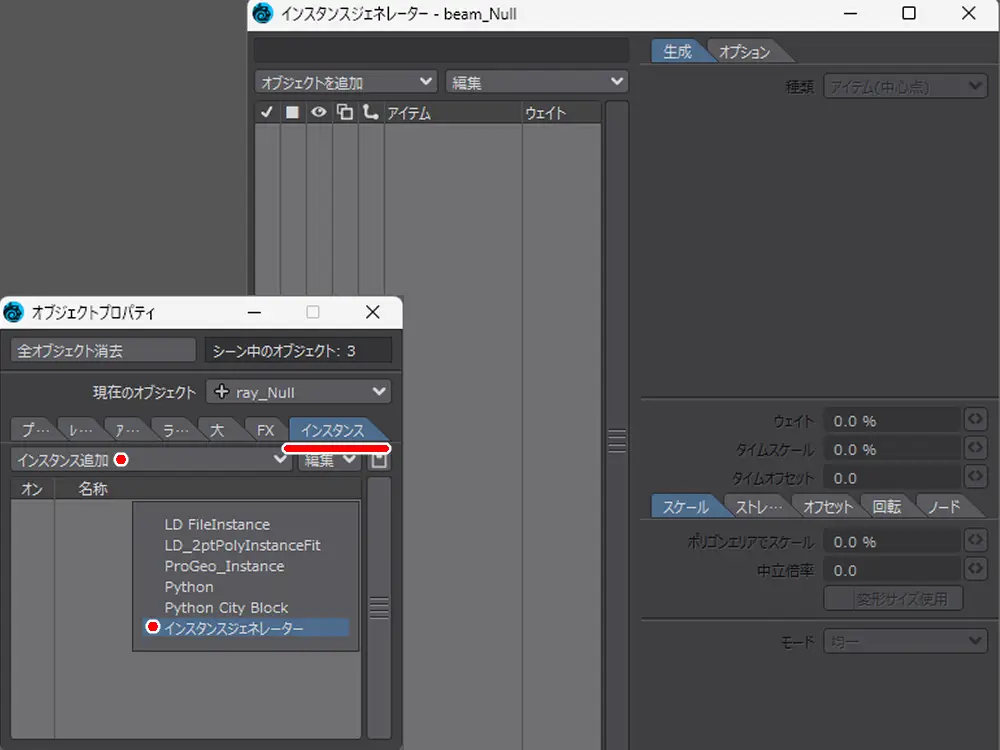Click the hierarchy bone column header icon
Image resolution: width=1000 pixels, height=750 pixels.
coord(371,113)
